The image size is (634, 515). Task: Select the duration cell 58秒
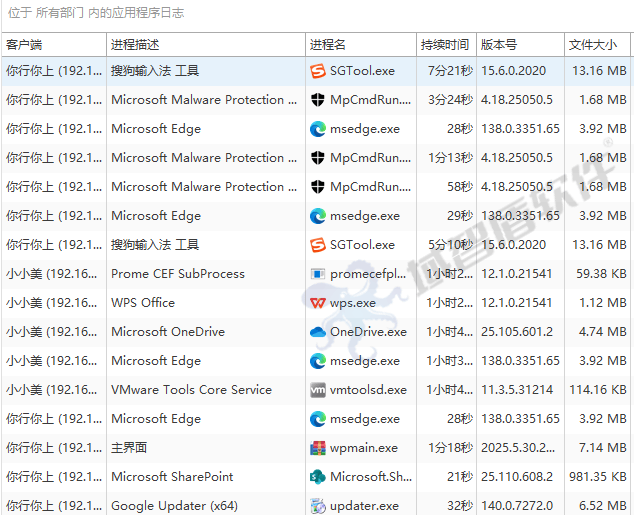460,187
